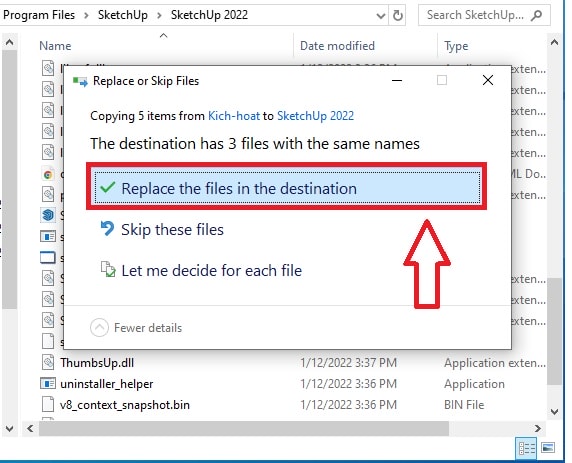Sort by Type column header
572x463 pixels.
click(456, 46)
